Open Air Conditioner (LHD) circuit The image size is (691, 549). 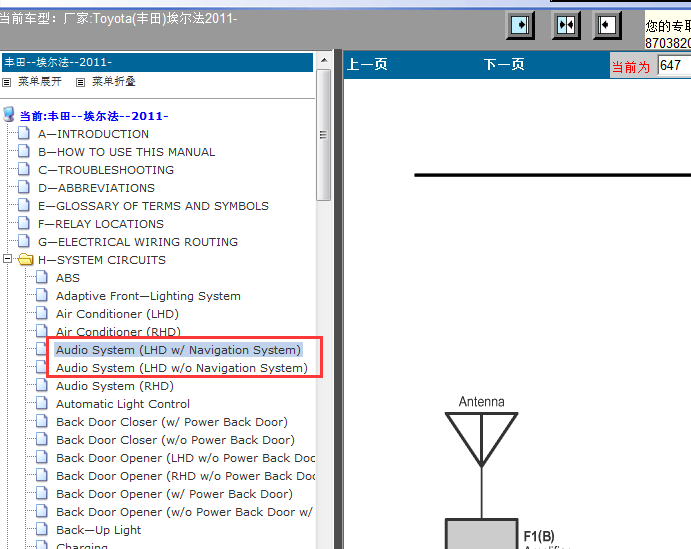[117, 314]
